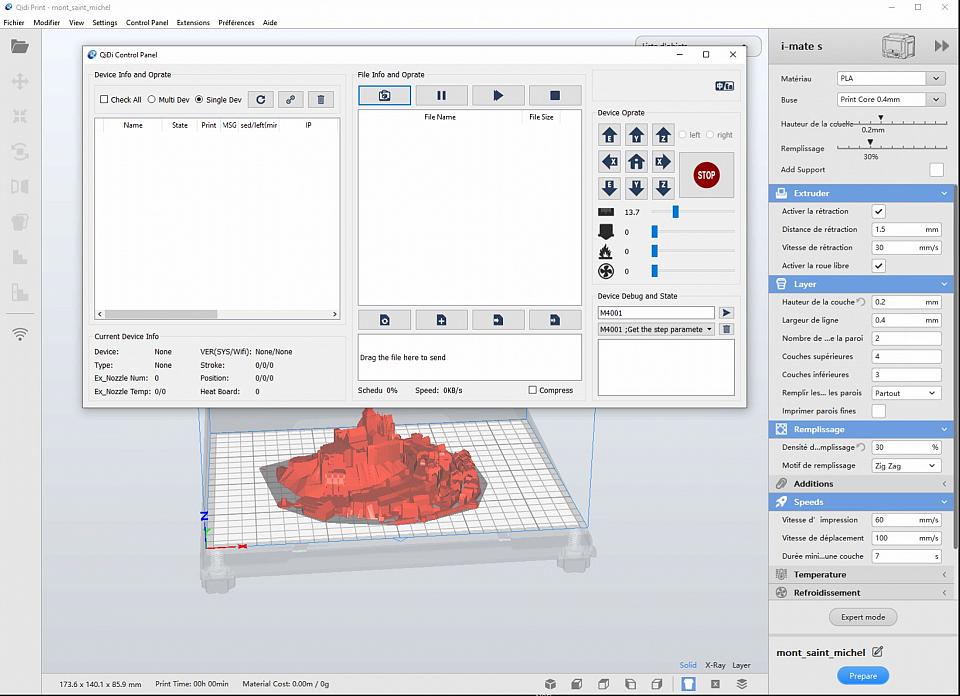Adjust Remplissage 30% slider

coord(870,143)
